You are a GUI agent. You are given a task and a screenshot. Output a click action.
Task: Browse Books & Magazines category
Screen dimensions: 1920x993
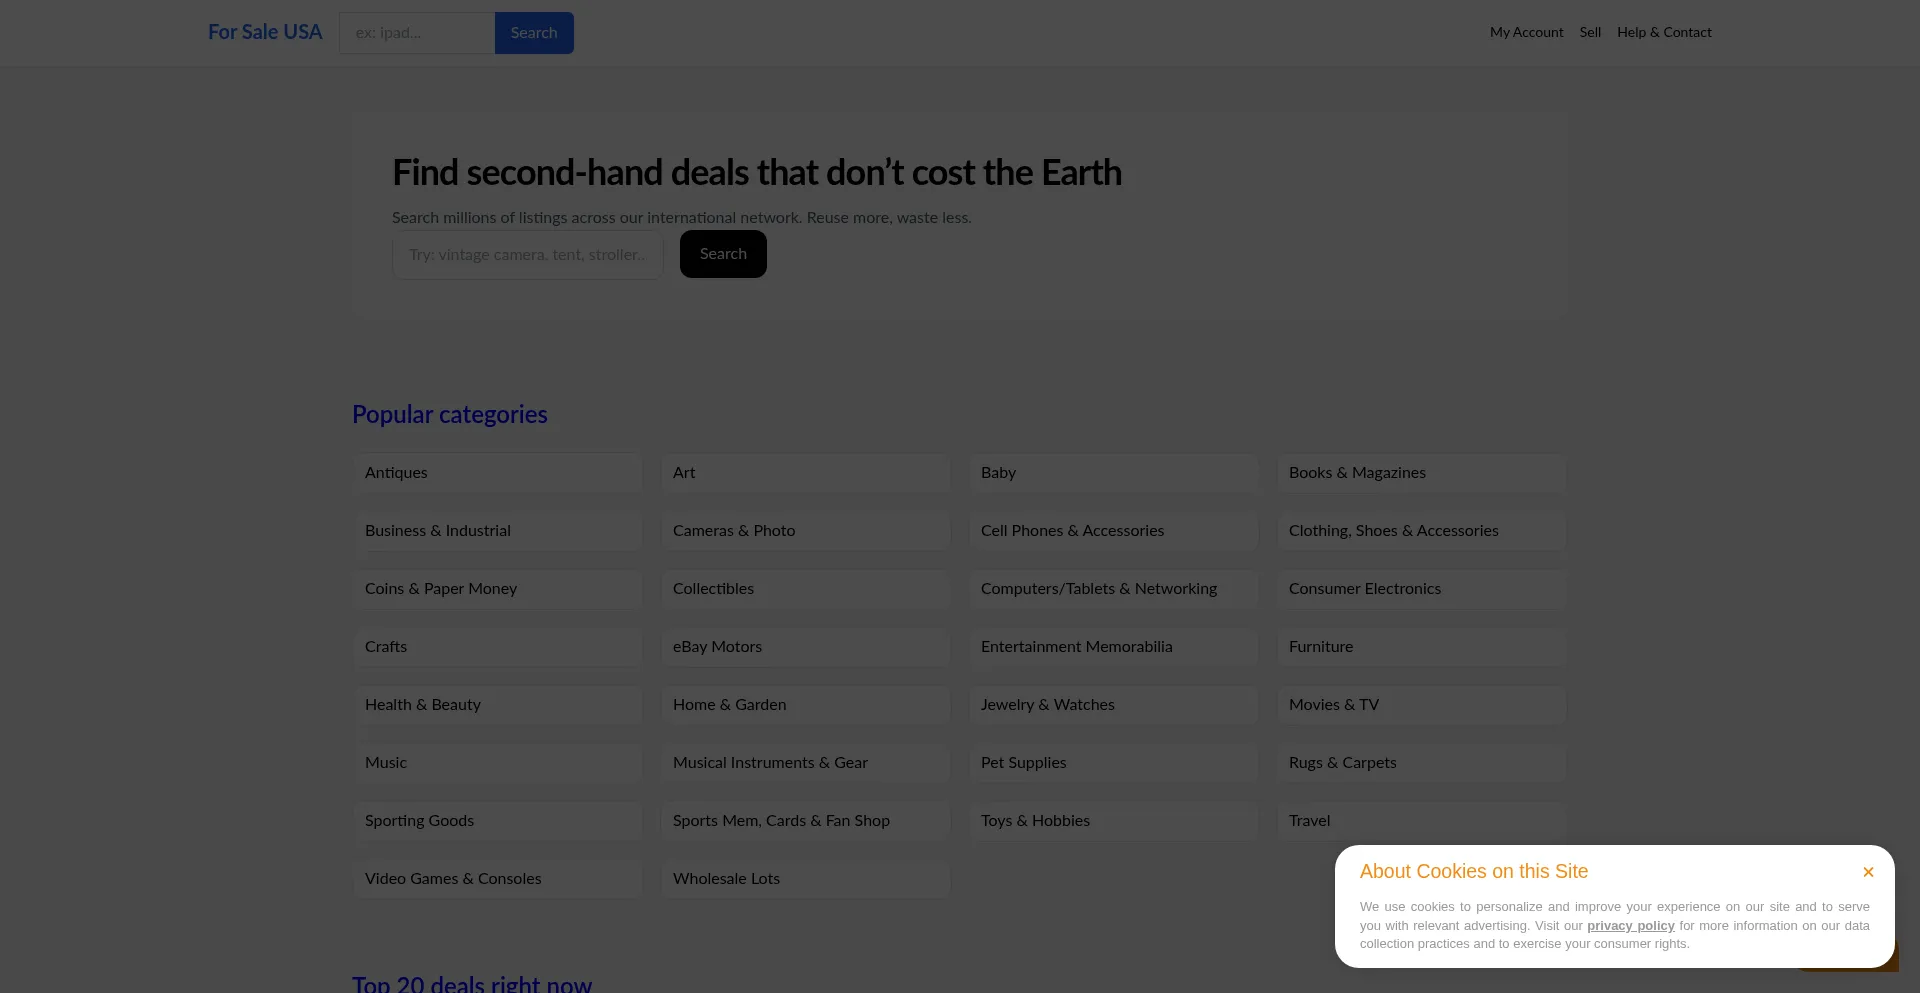(x=1421, y=473)
